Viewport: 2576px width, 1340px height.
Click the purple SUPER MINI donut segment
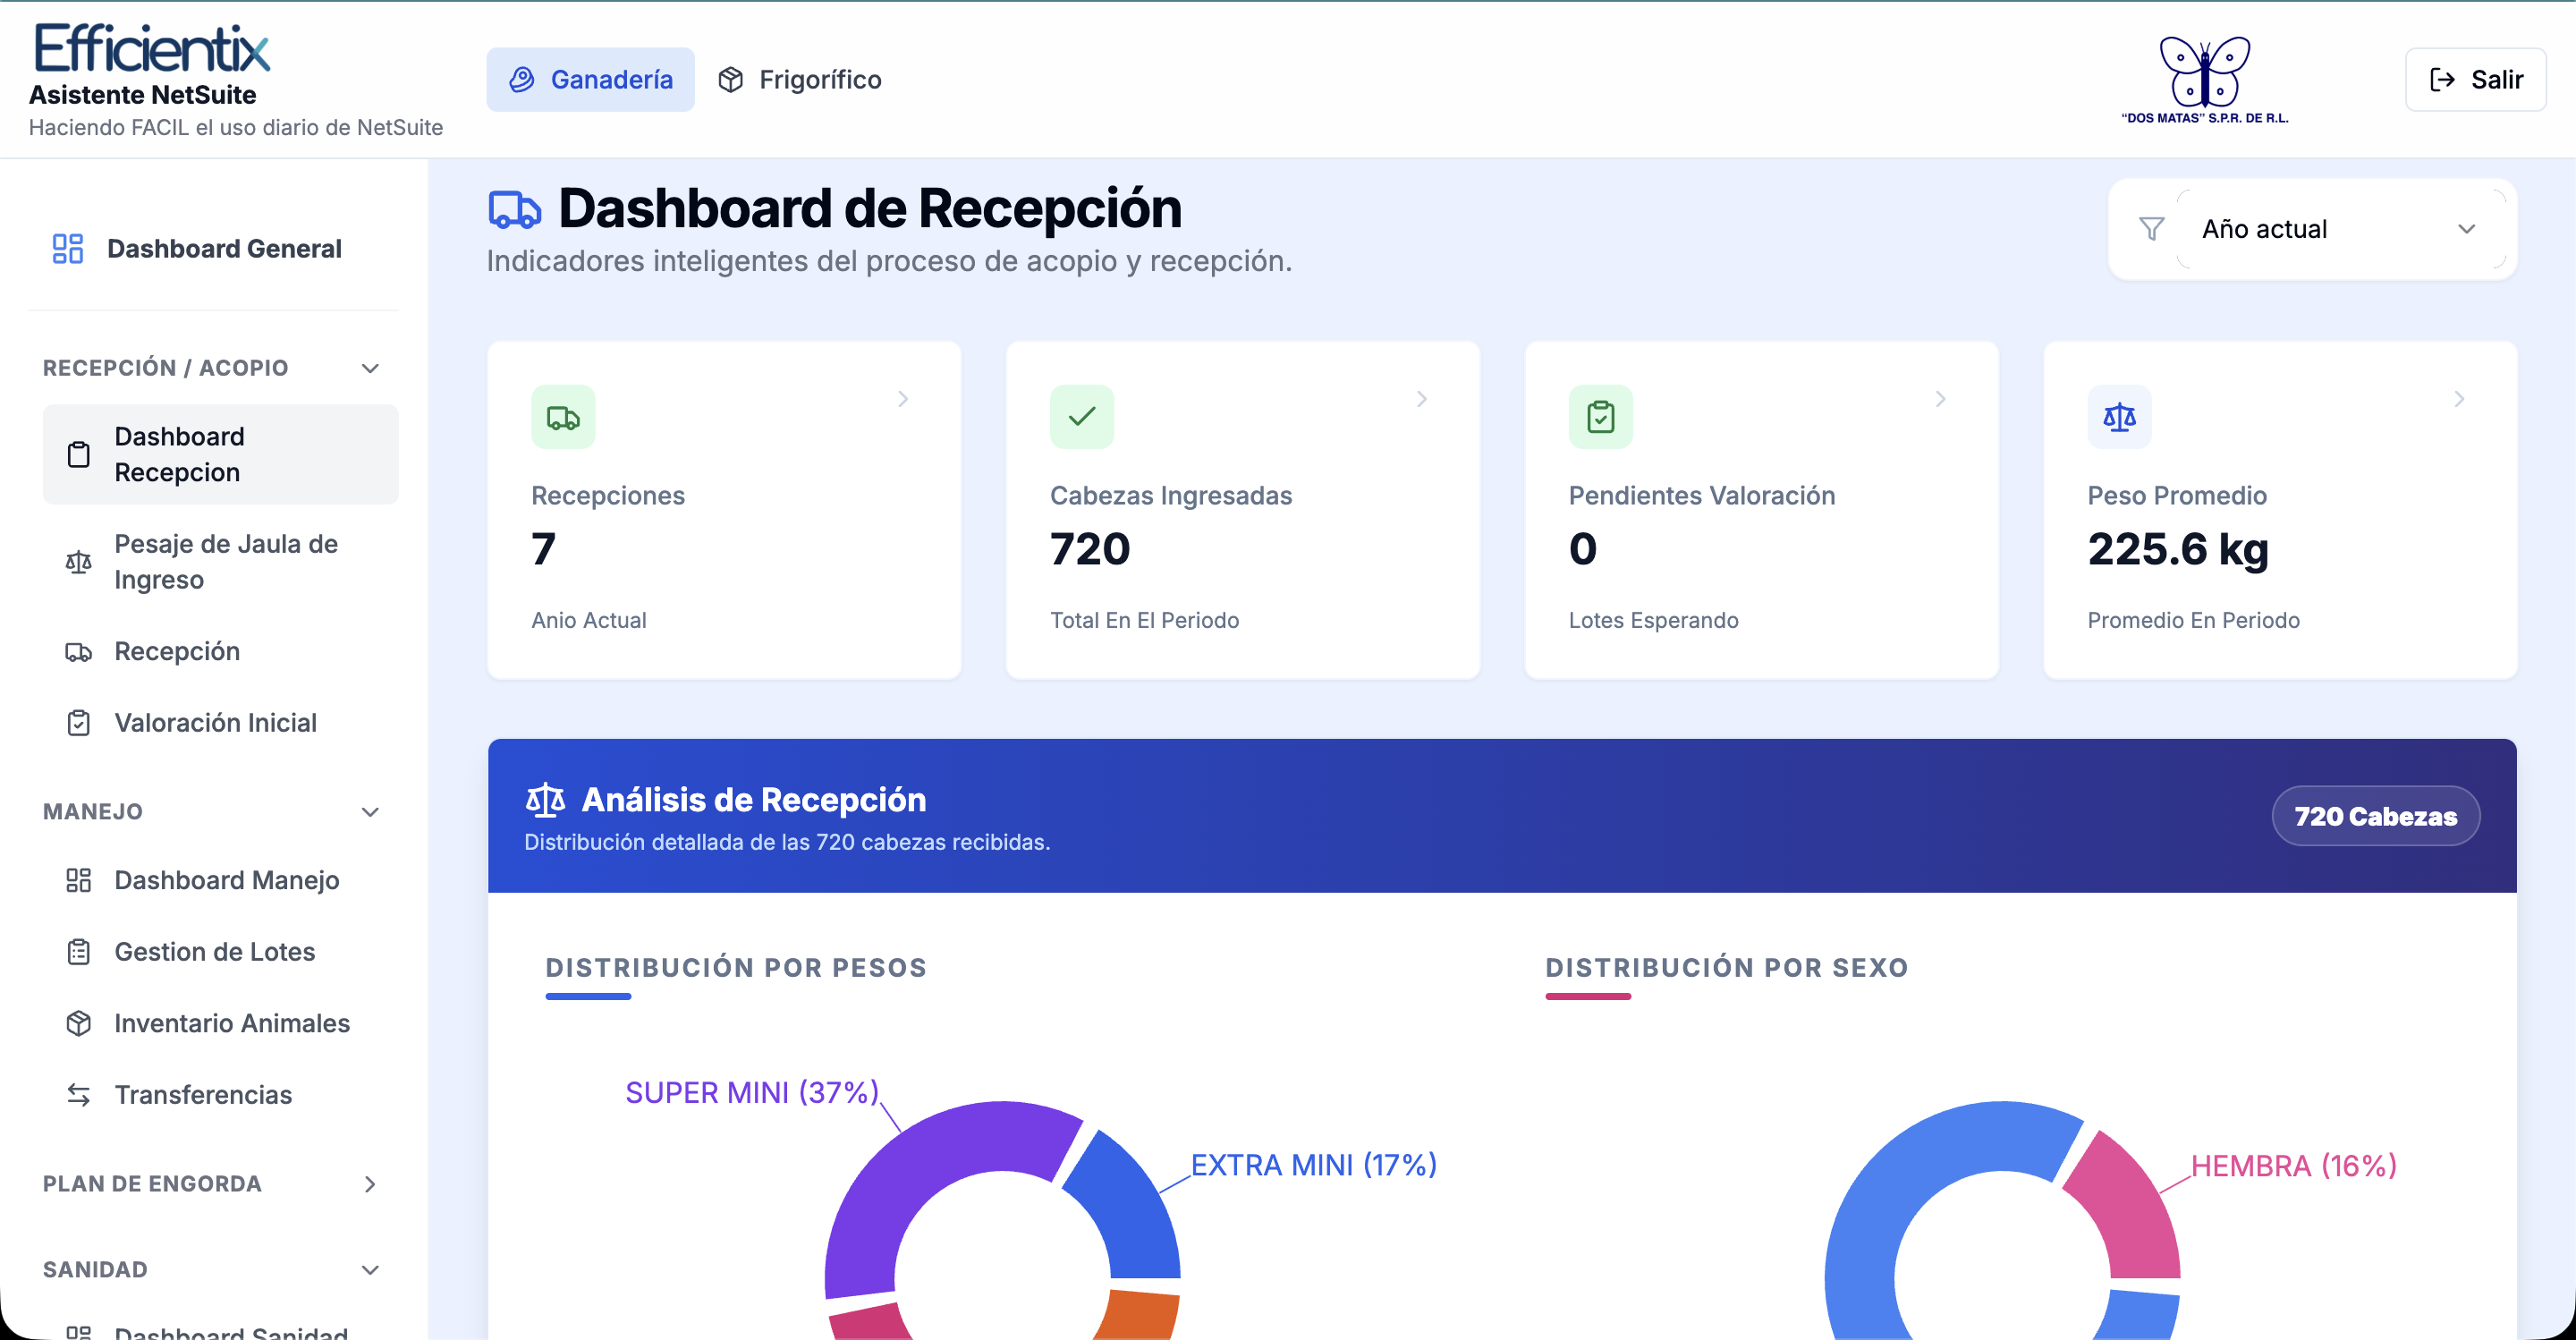(915, 1160)
